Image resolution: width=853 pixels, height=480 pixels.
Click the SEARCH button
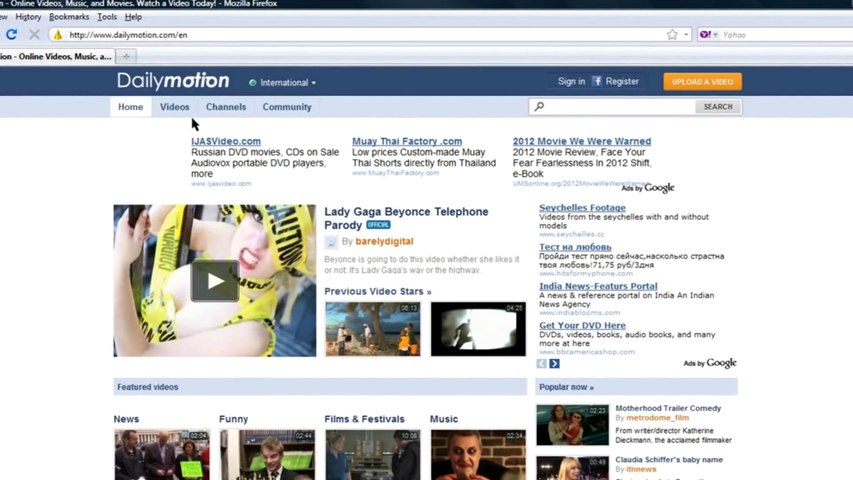coord(718,107)
